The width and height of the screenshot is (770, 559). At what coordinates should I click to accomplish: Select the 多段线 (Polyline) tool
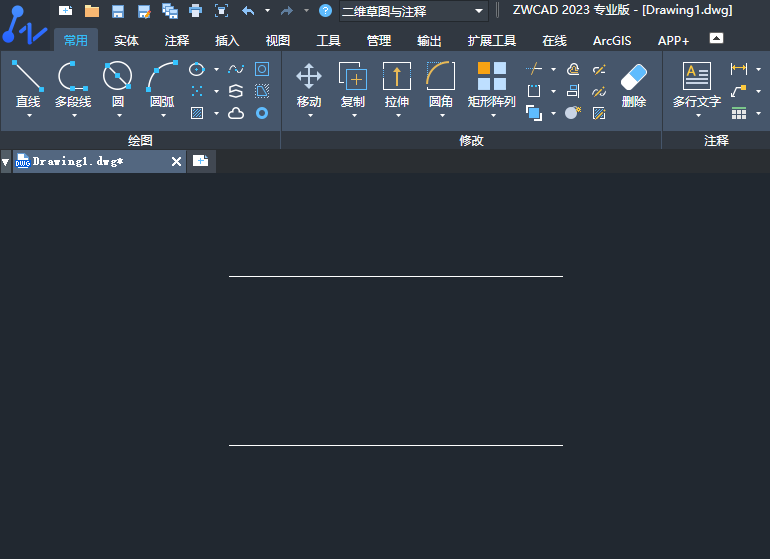pos(73,84)
